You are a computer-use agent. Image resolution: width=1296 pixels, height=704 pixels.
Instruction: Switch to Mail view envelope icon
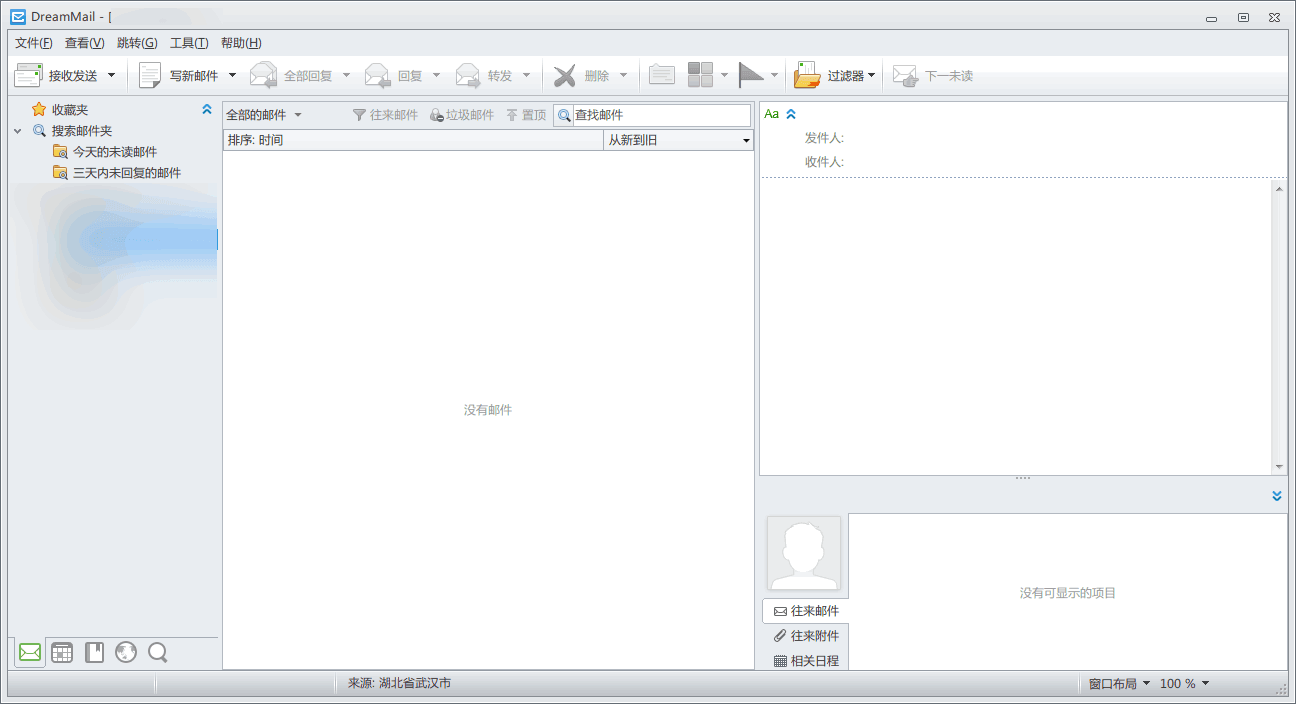click(30, 653)
